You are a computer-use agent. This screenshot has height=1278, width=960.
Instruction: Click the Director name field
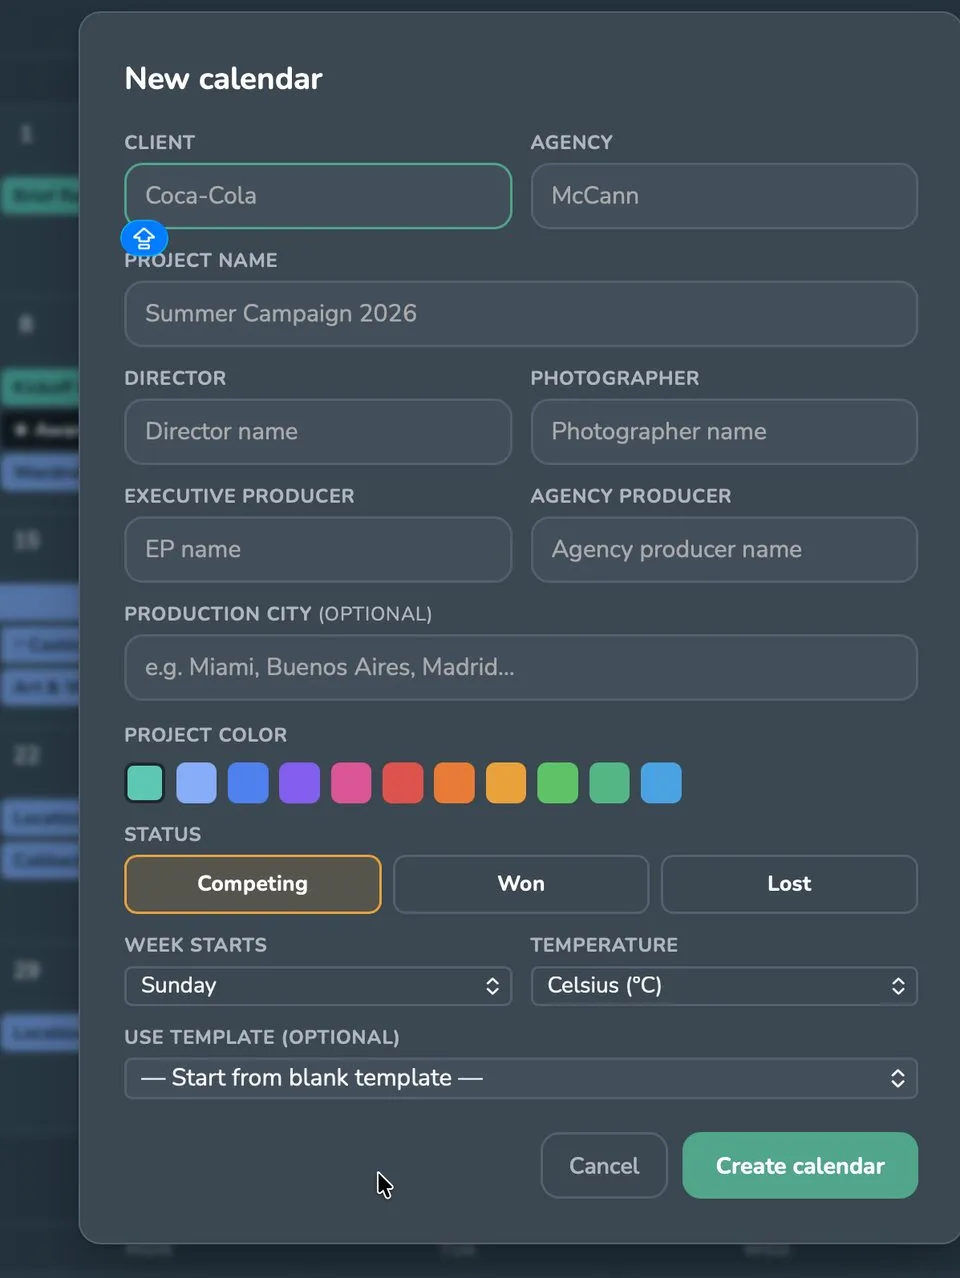pyautogui.click(x=318, y=432)
